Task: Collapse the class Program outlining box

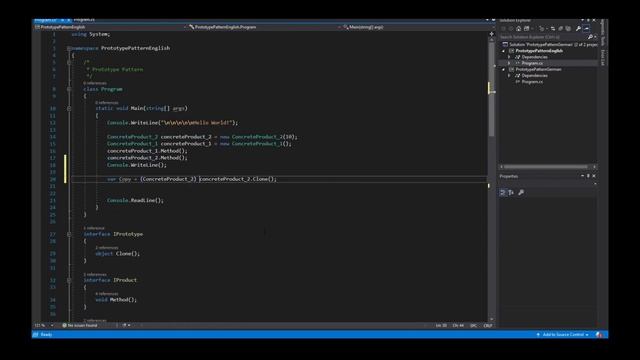Action: point(69,89)
